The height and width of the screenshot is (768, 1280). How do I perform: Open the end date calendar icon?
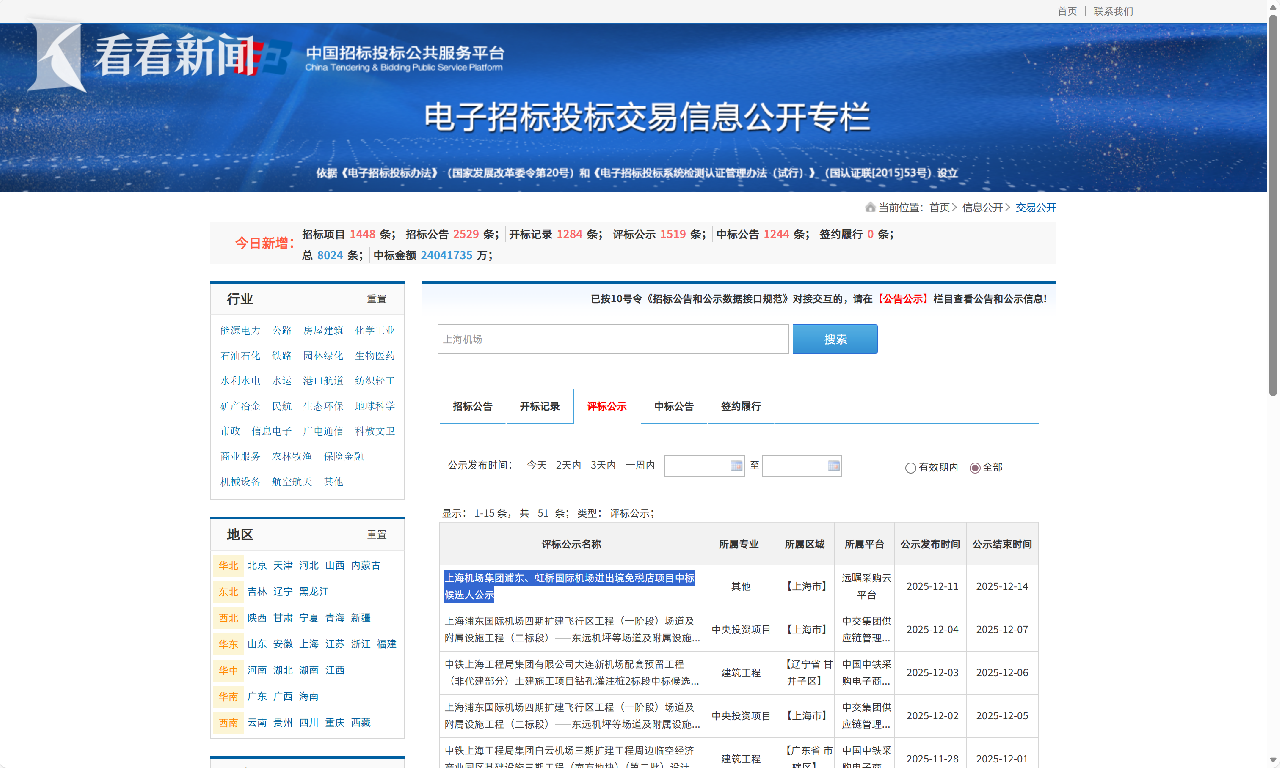pyautogui.click(x=834, y=466)
